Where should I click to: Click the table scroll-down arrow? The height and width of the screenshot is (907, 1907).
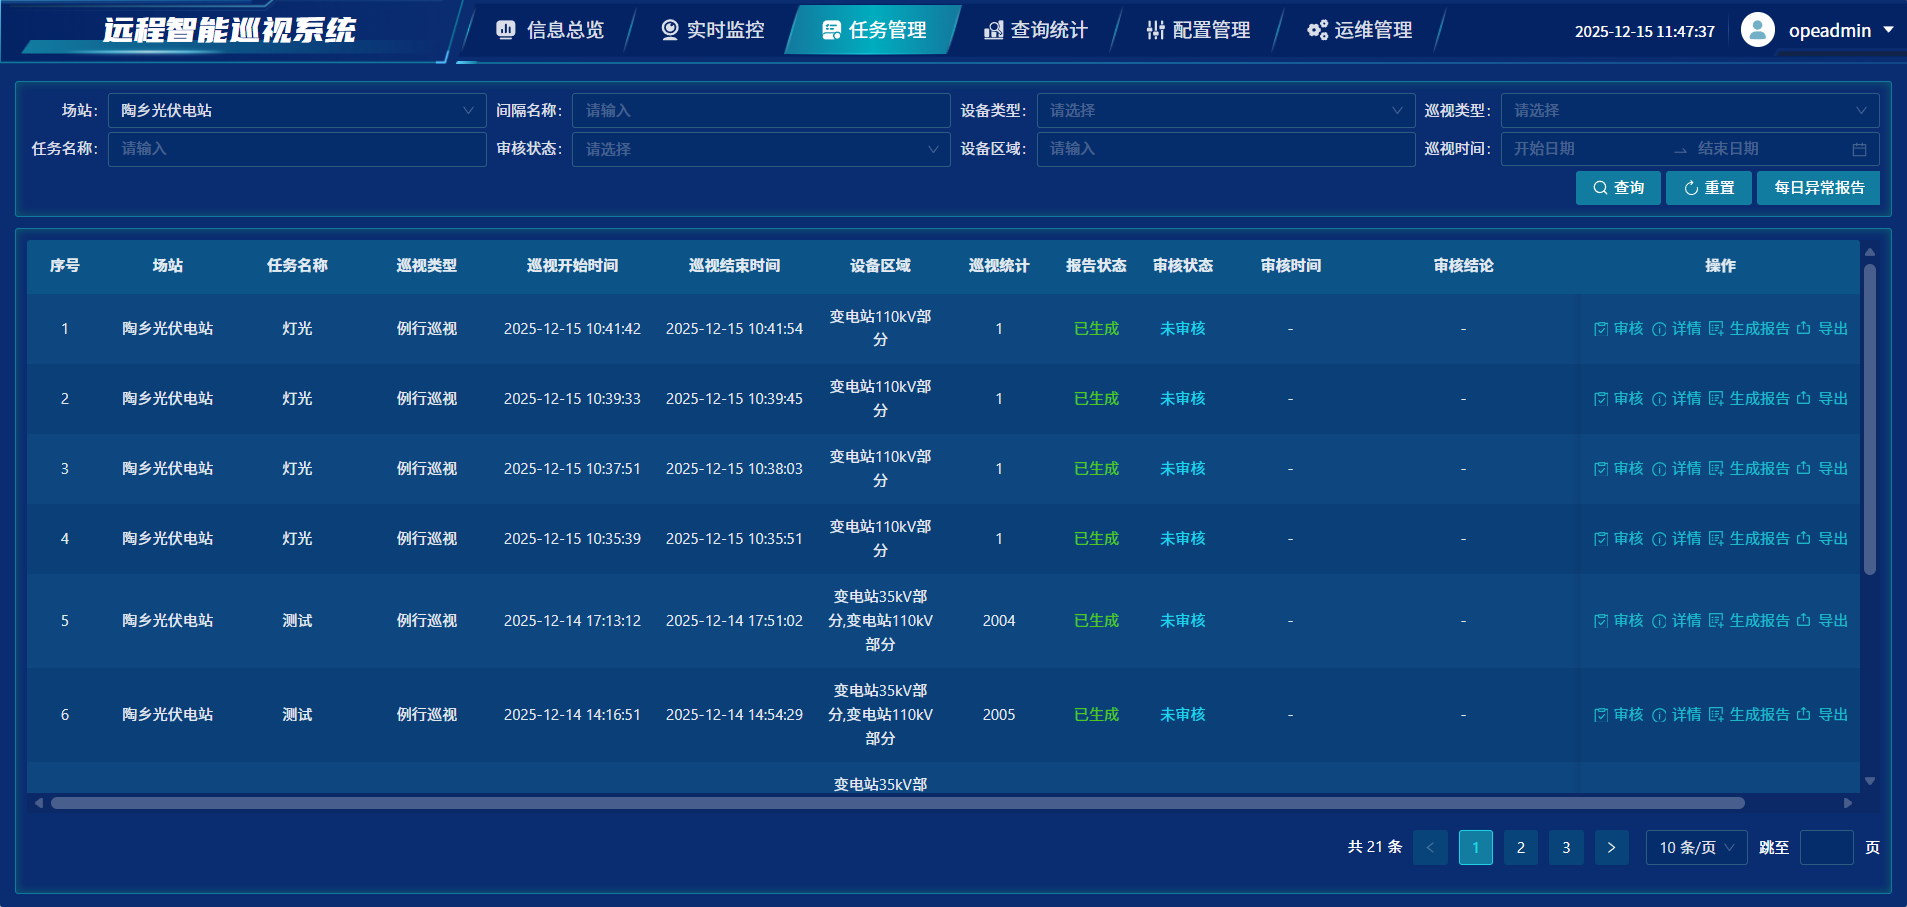[1870, 781]
